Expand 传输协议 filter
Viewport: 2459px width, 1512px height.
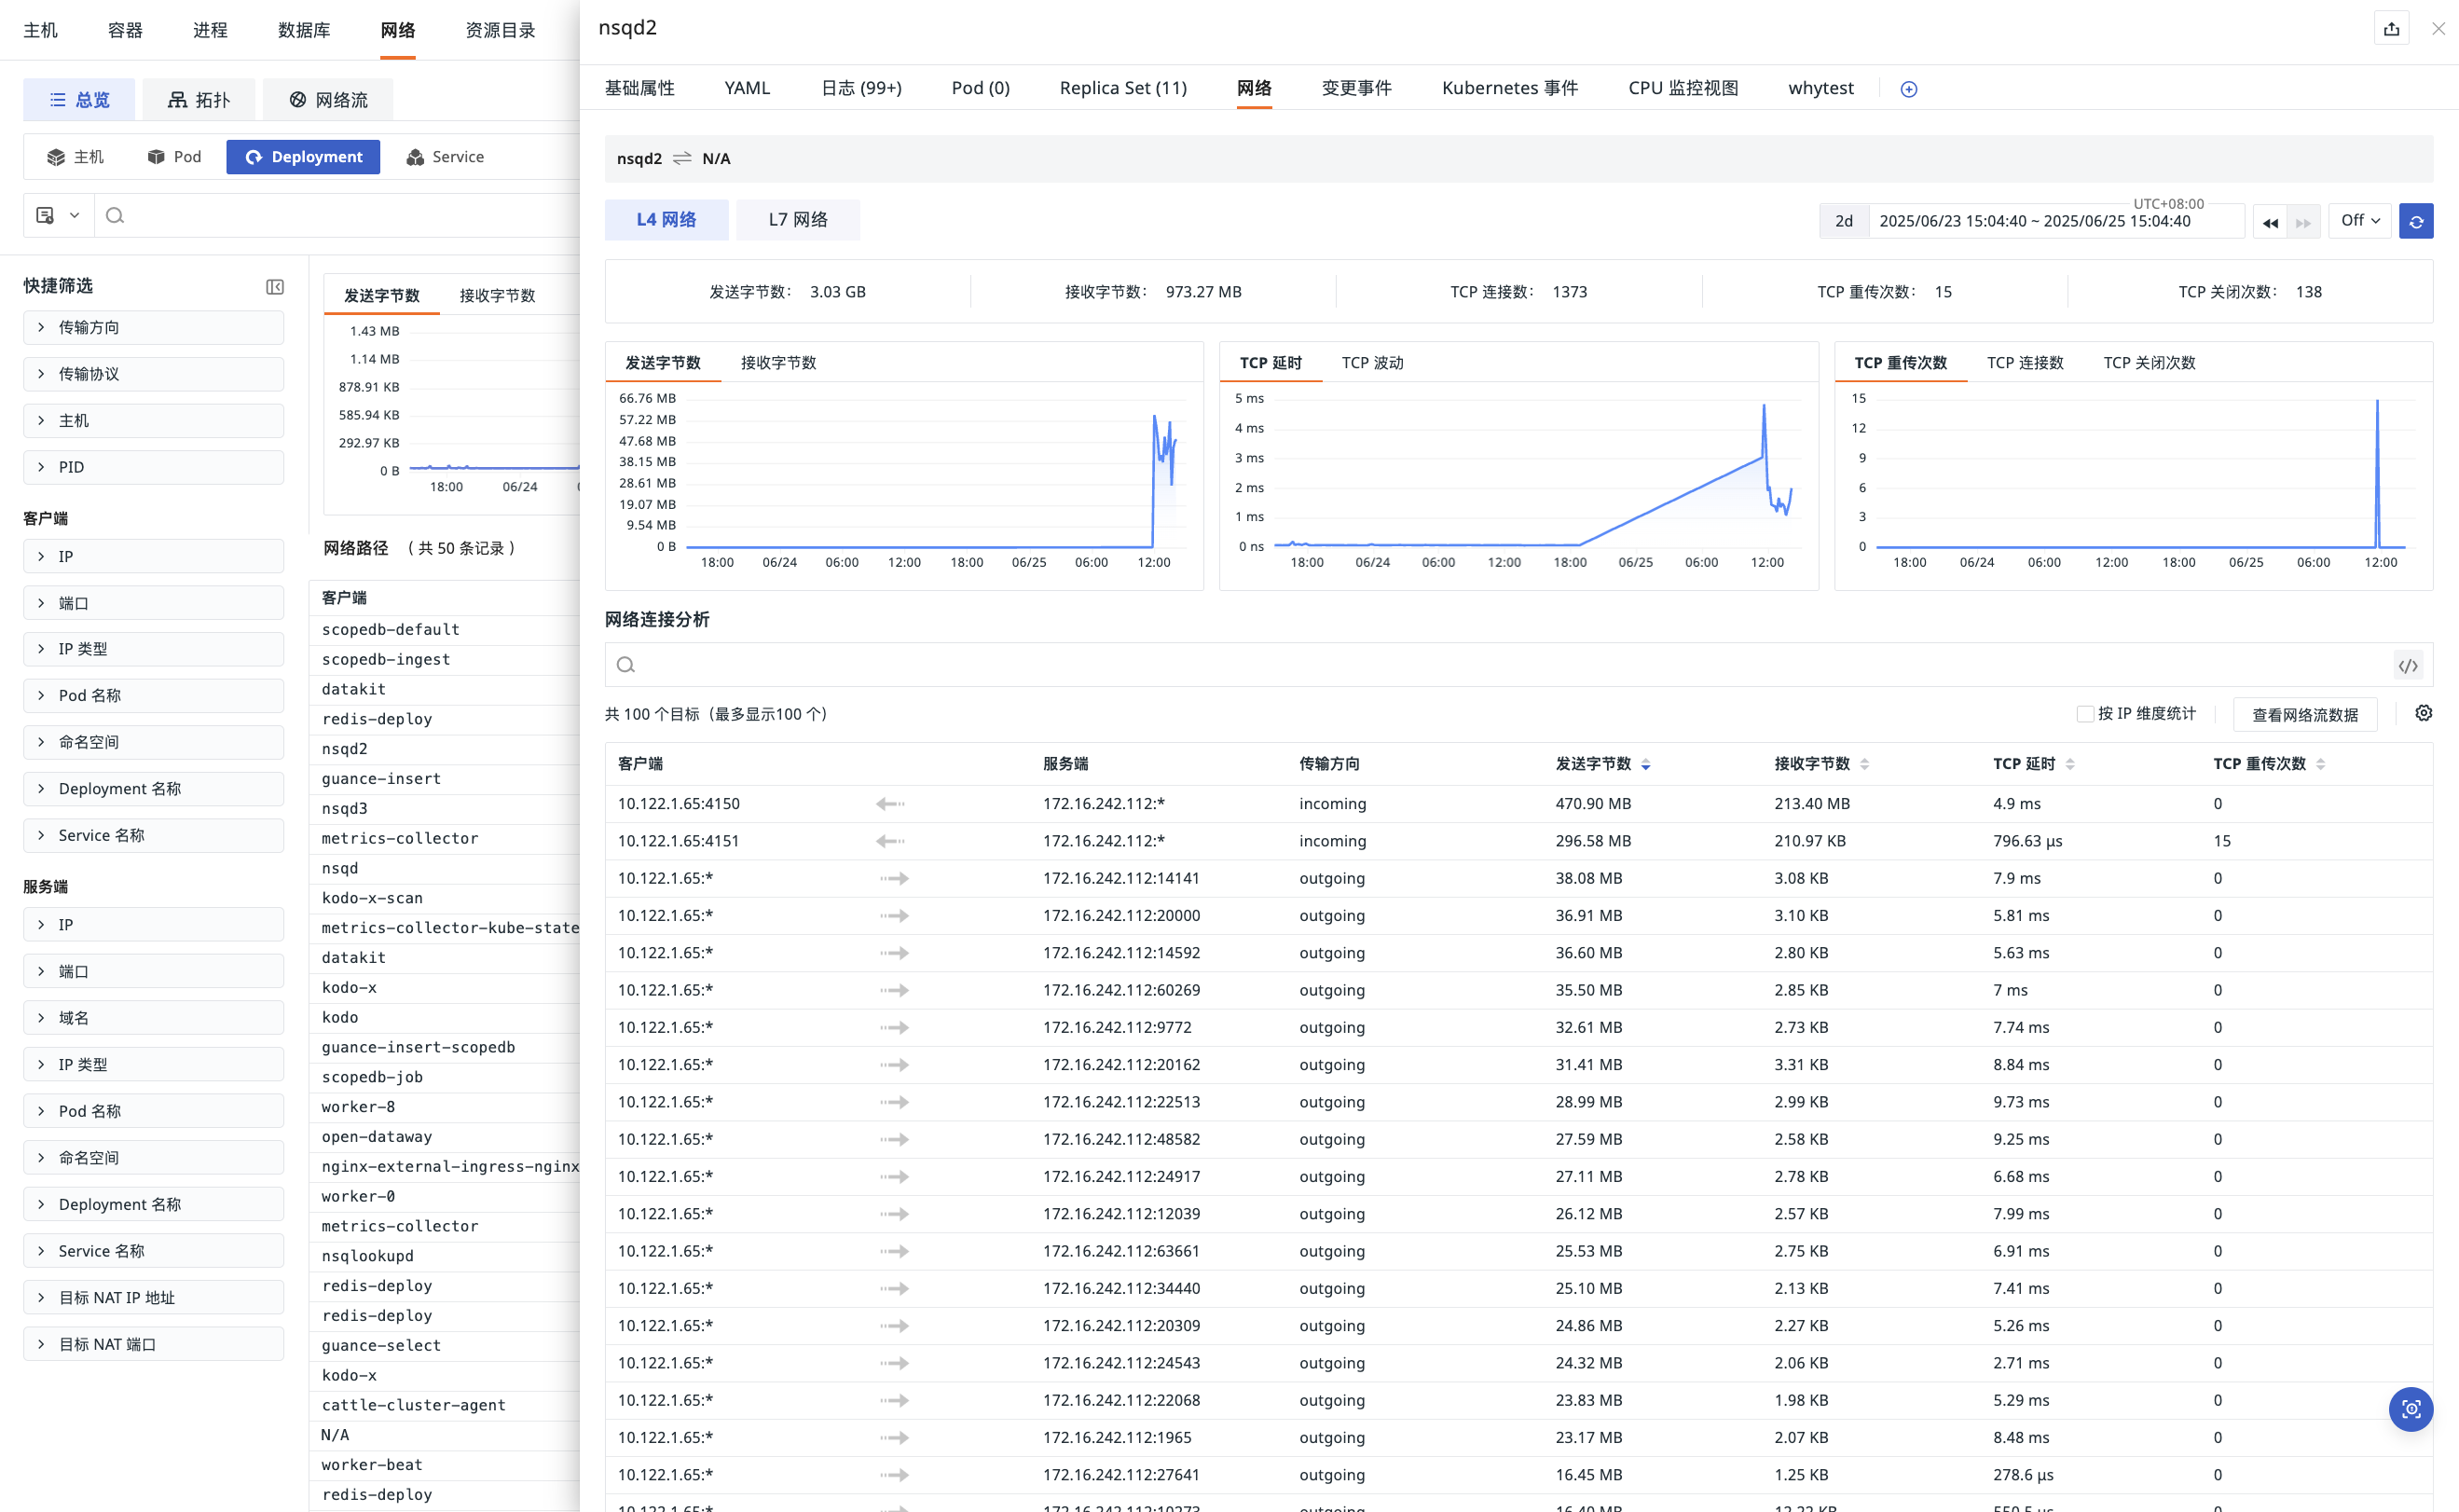153,374
